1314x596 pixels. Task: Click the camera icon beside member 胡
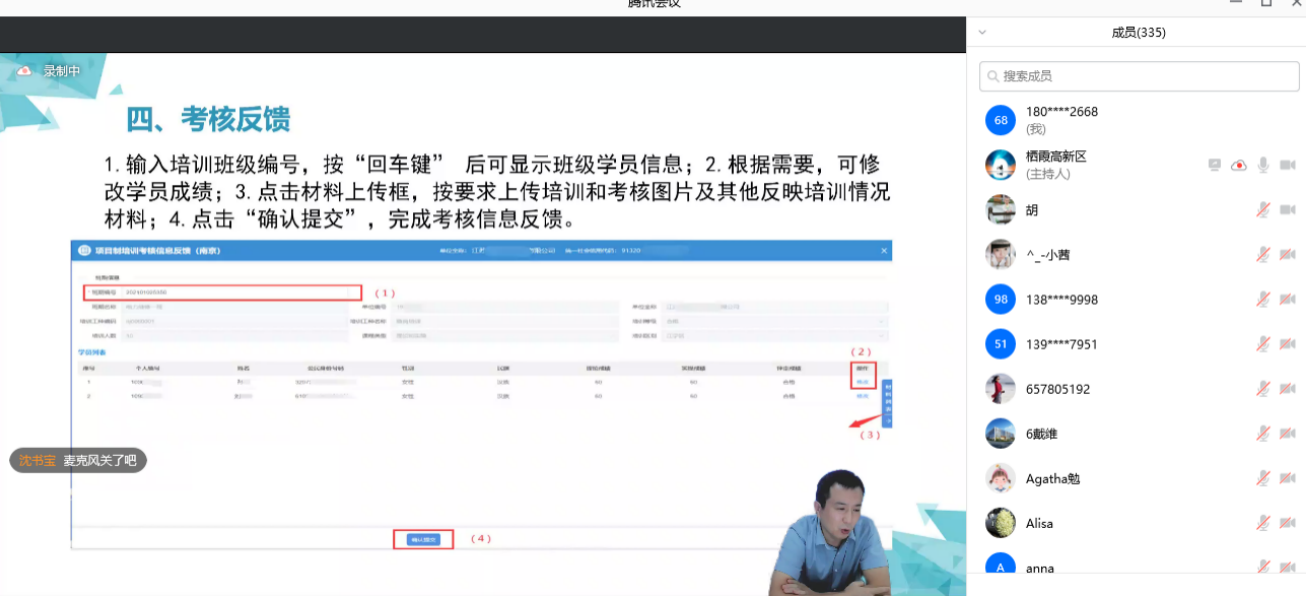pos(1288,210)
